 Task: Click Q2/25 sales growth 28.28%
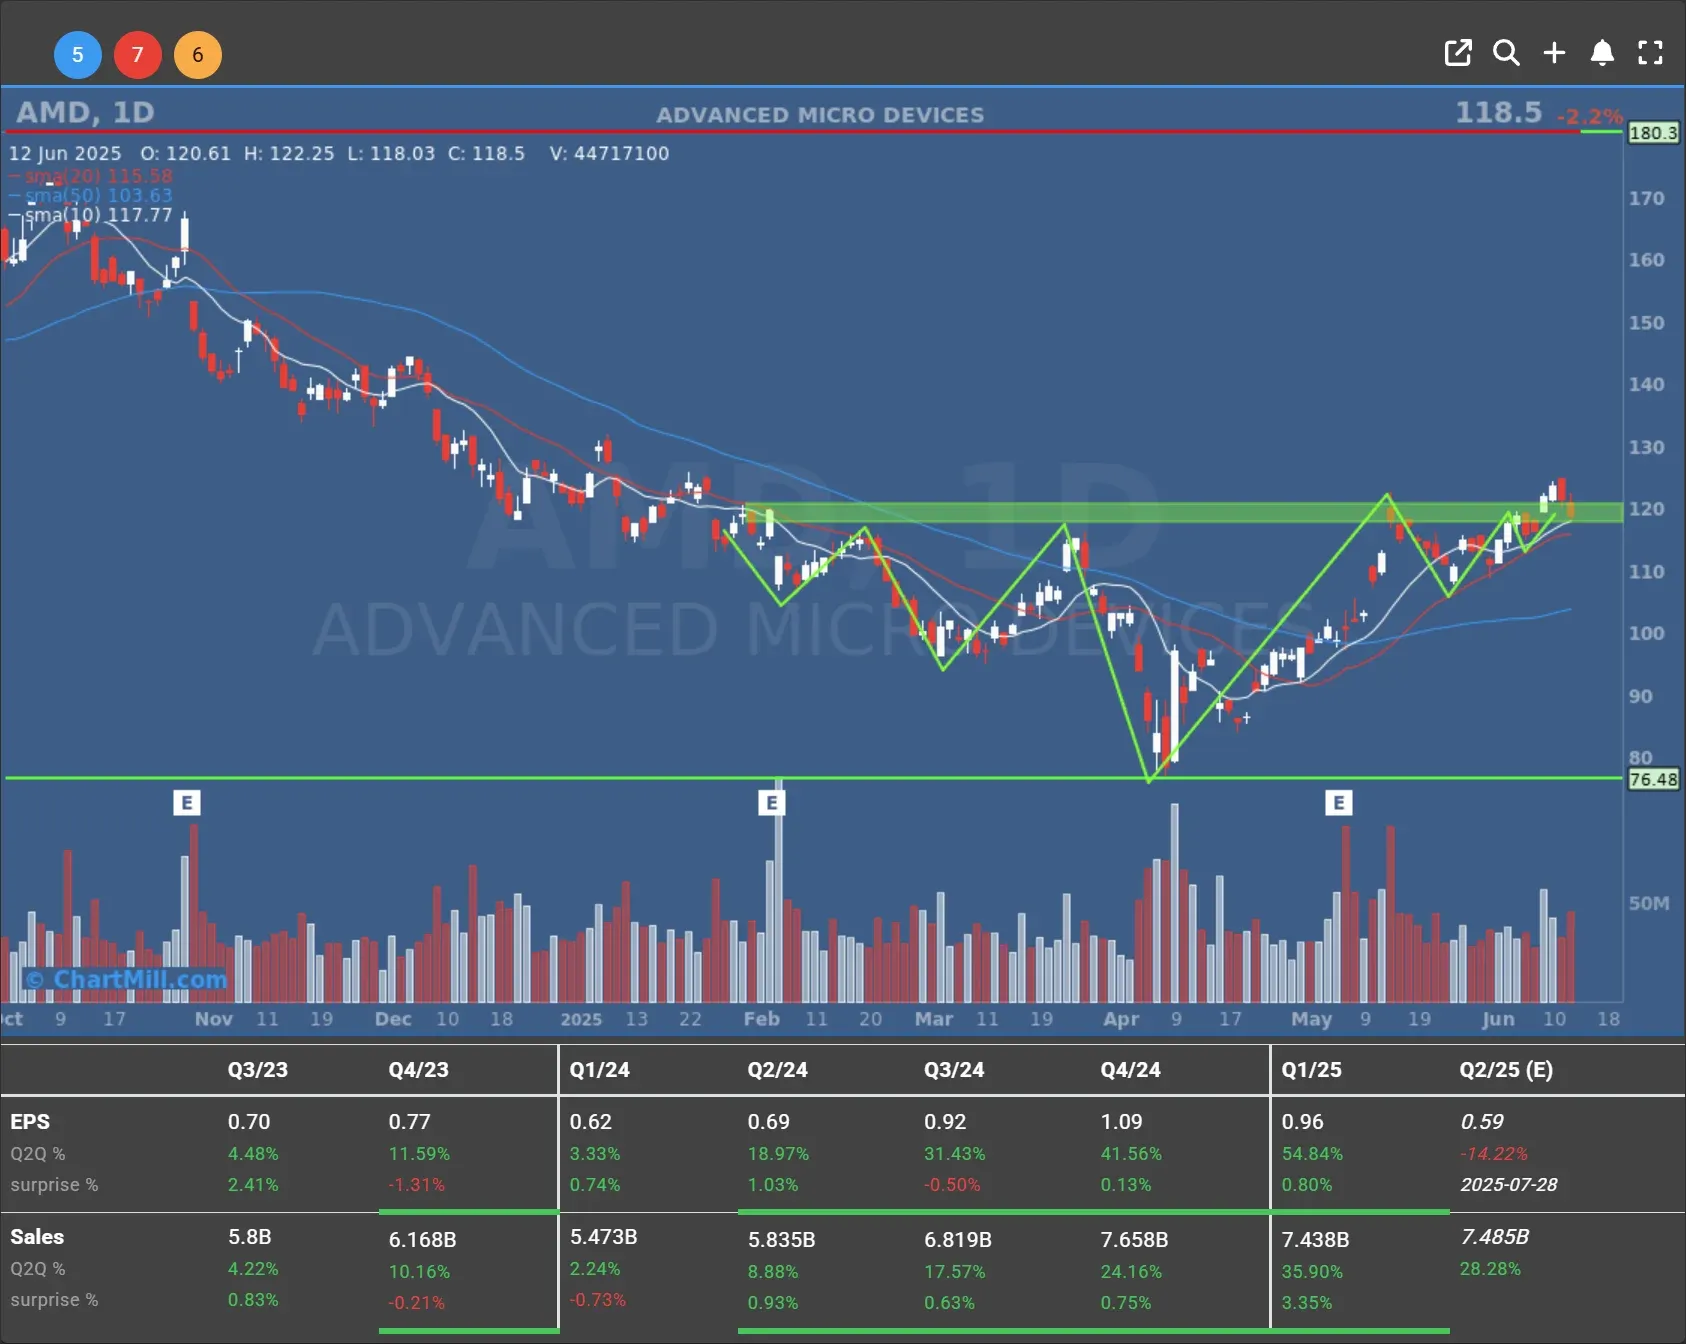1490,1269
